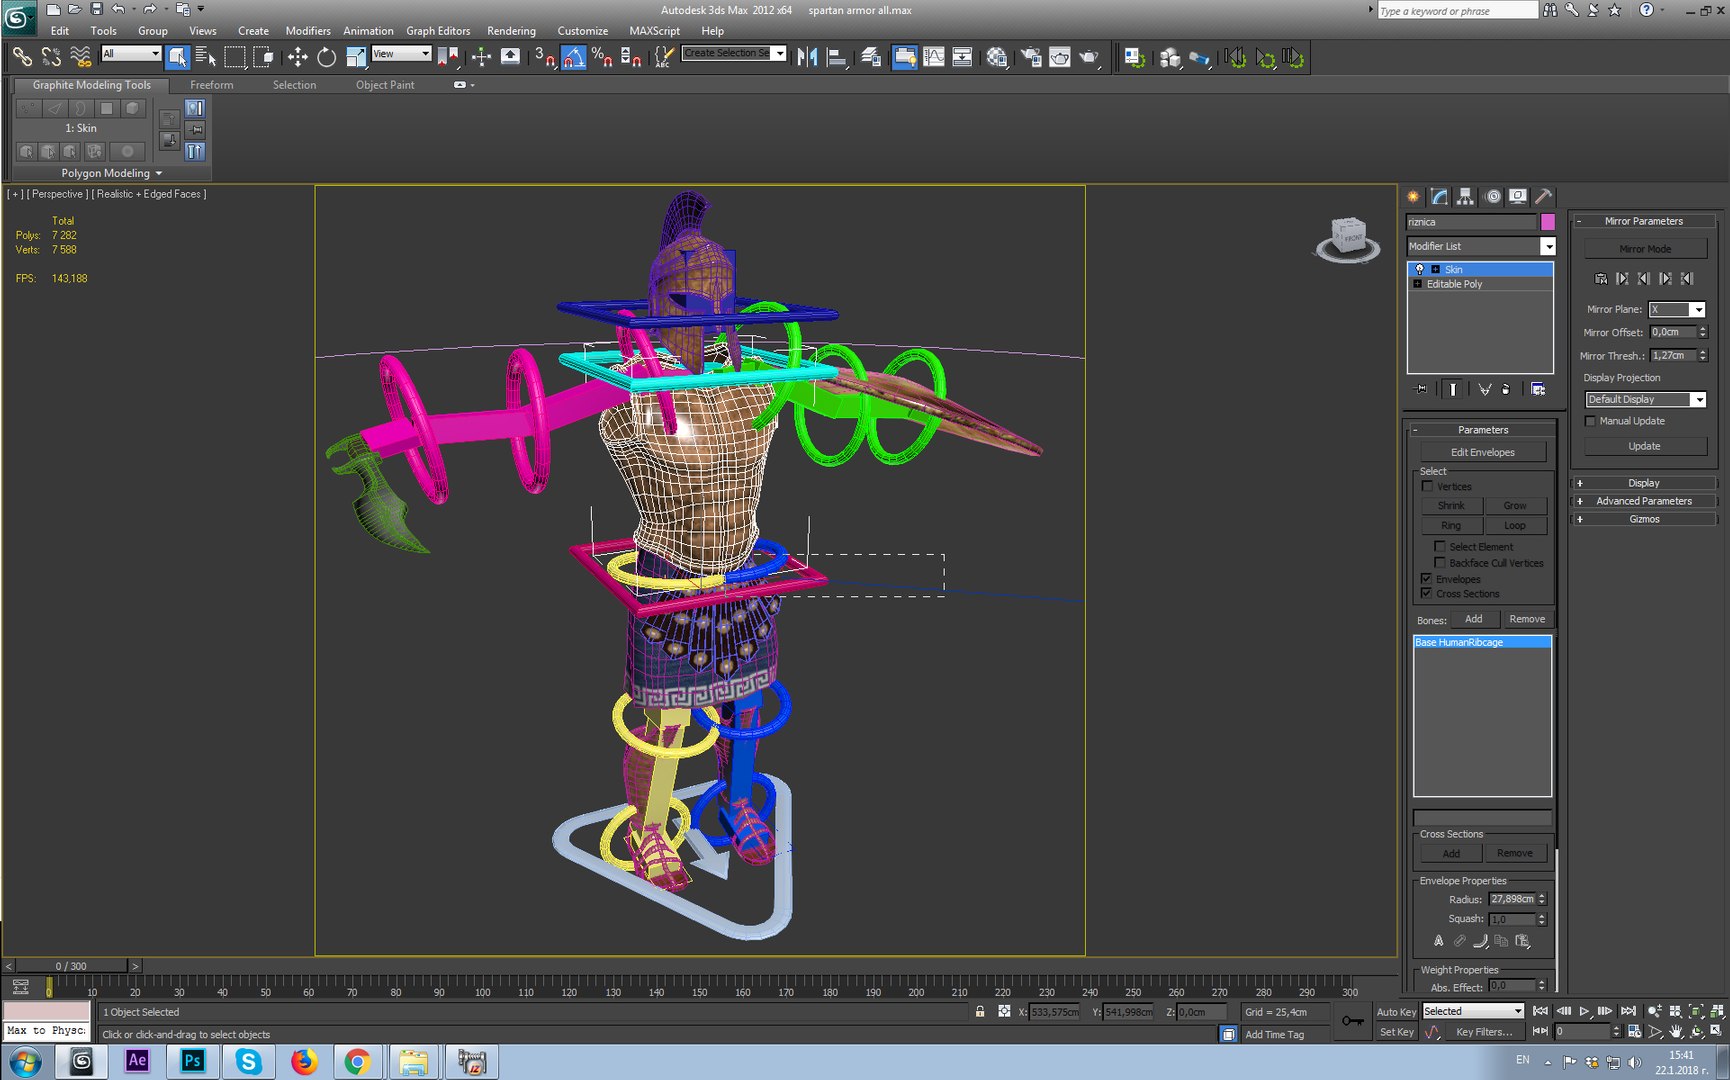Expand the Advanced Parameters rollout
1730x1080 pixels.
tap(1644, 501)
